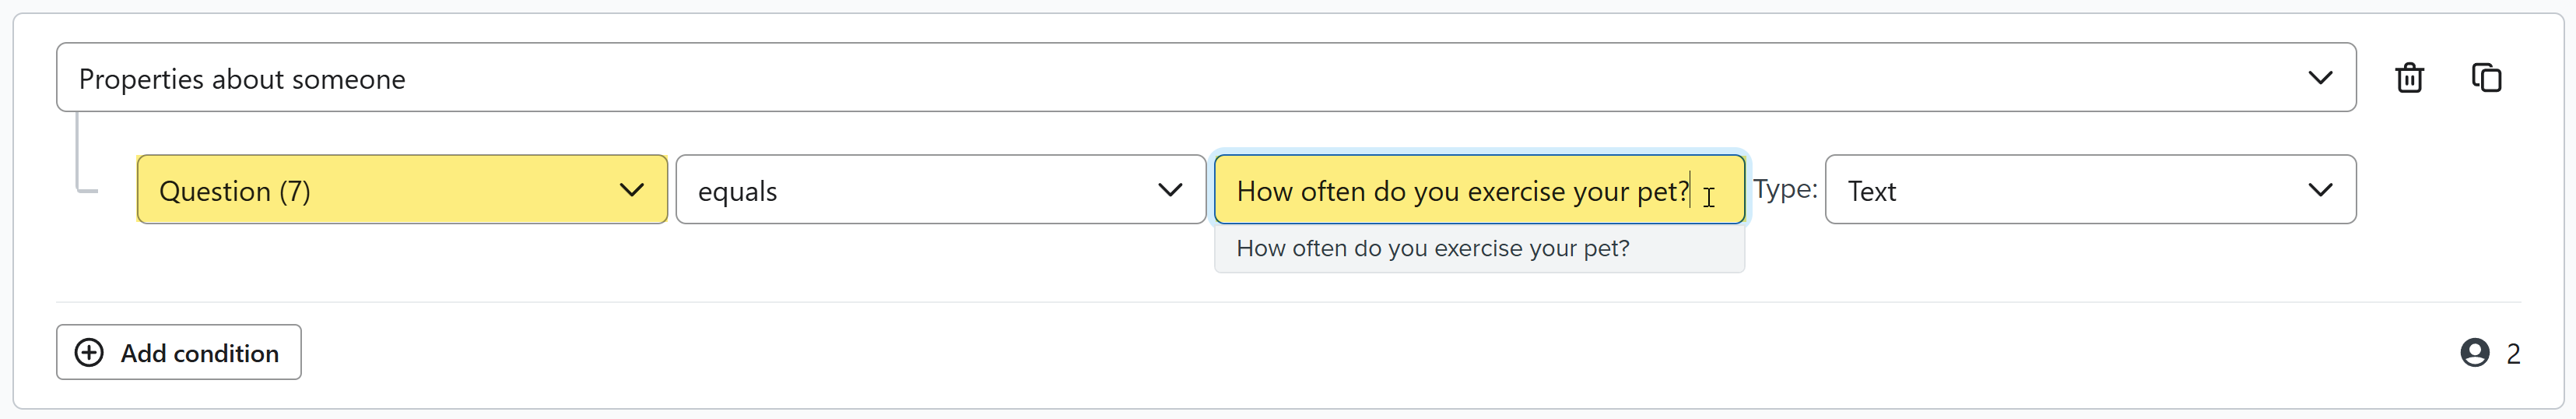Duplicate the condition using the copy icon

pos(2486,78)
